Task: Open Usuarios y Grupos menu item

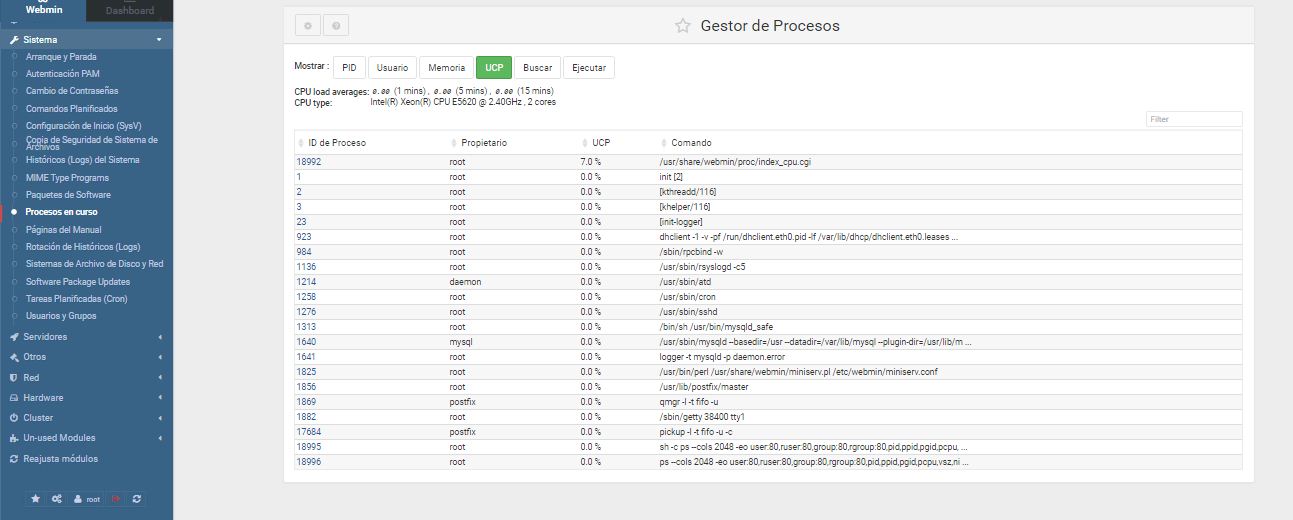Action: pos(61,316)
